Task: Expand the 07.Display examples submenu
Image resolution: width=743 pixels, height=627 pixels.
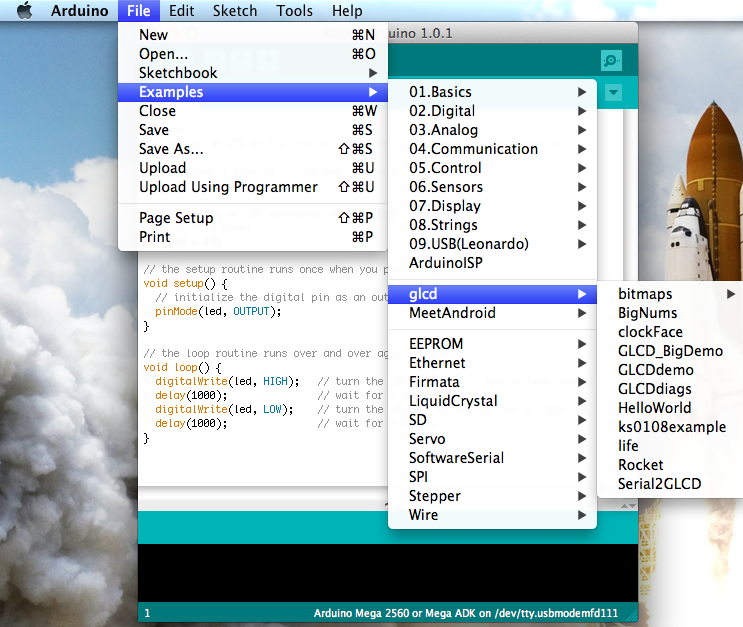Action: tap(492, 206)
